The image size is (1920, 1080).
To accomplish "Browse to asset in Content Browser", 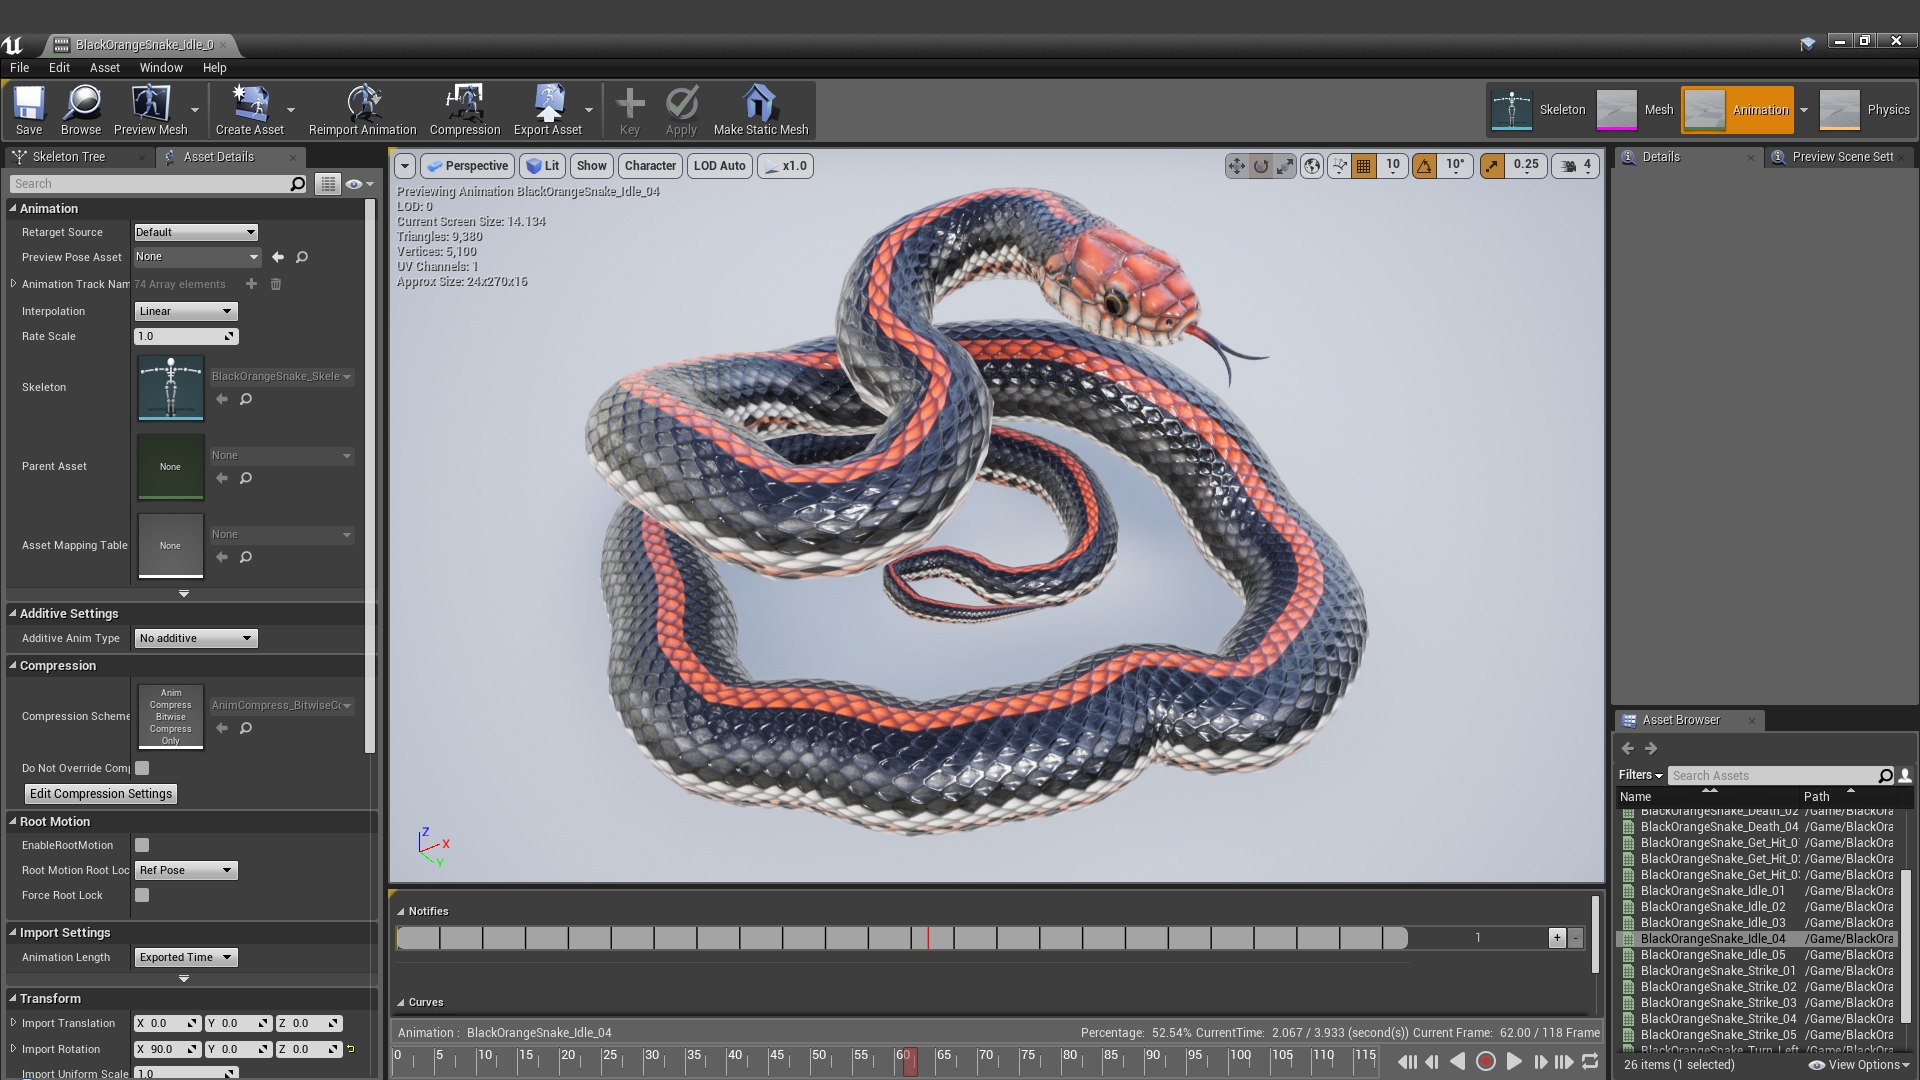I will click(80, 110).
